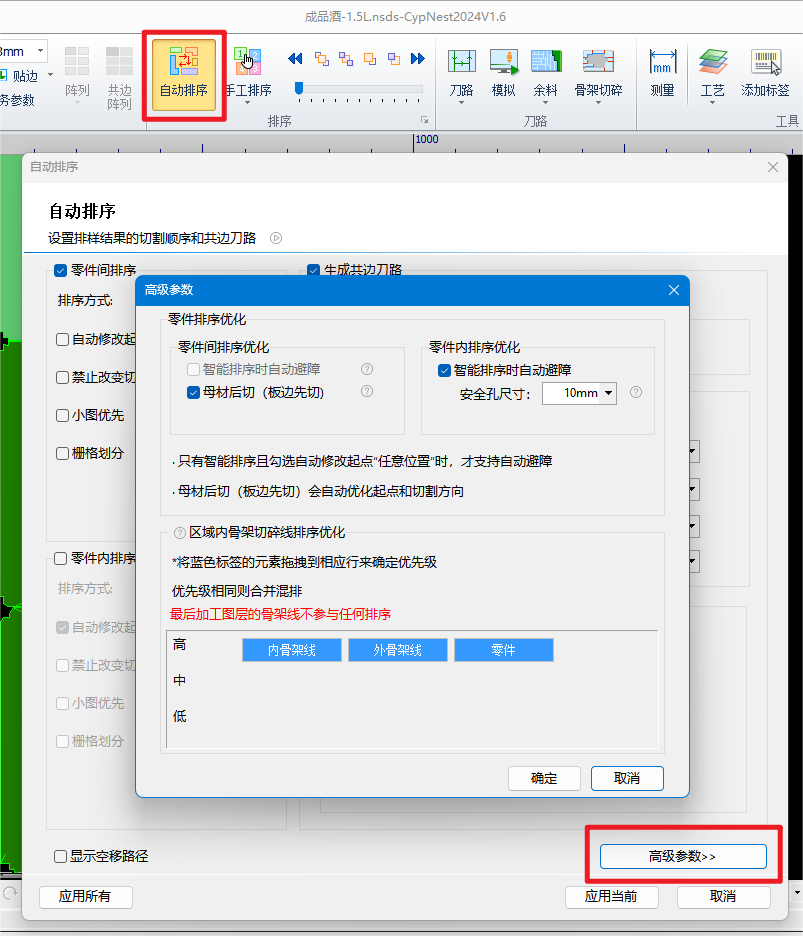Expand the 贴边 dropdown arrow
Image resolution: width=803 pixels, height=936 pixels.
(50, 75)
